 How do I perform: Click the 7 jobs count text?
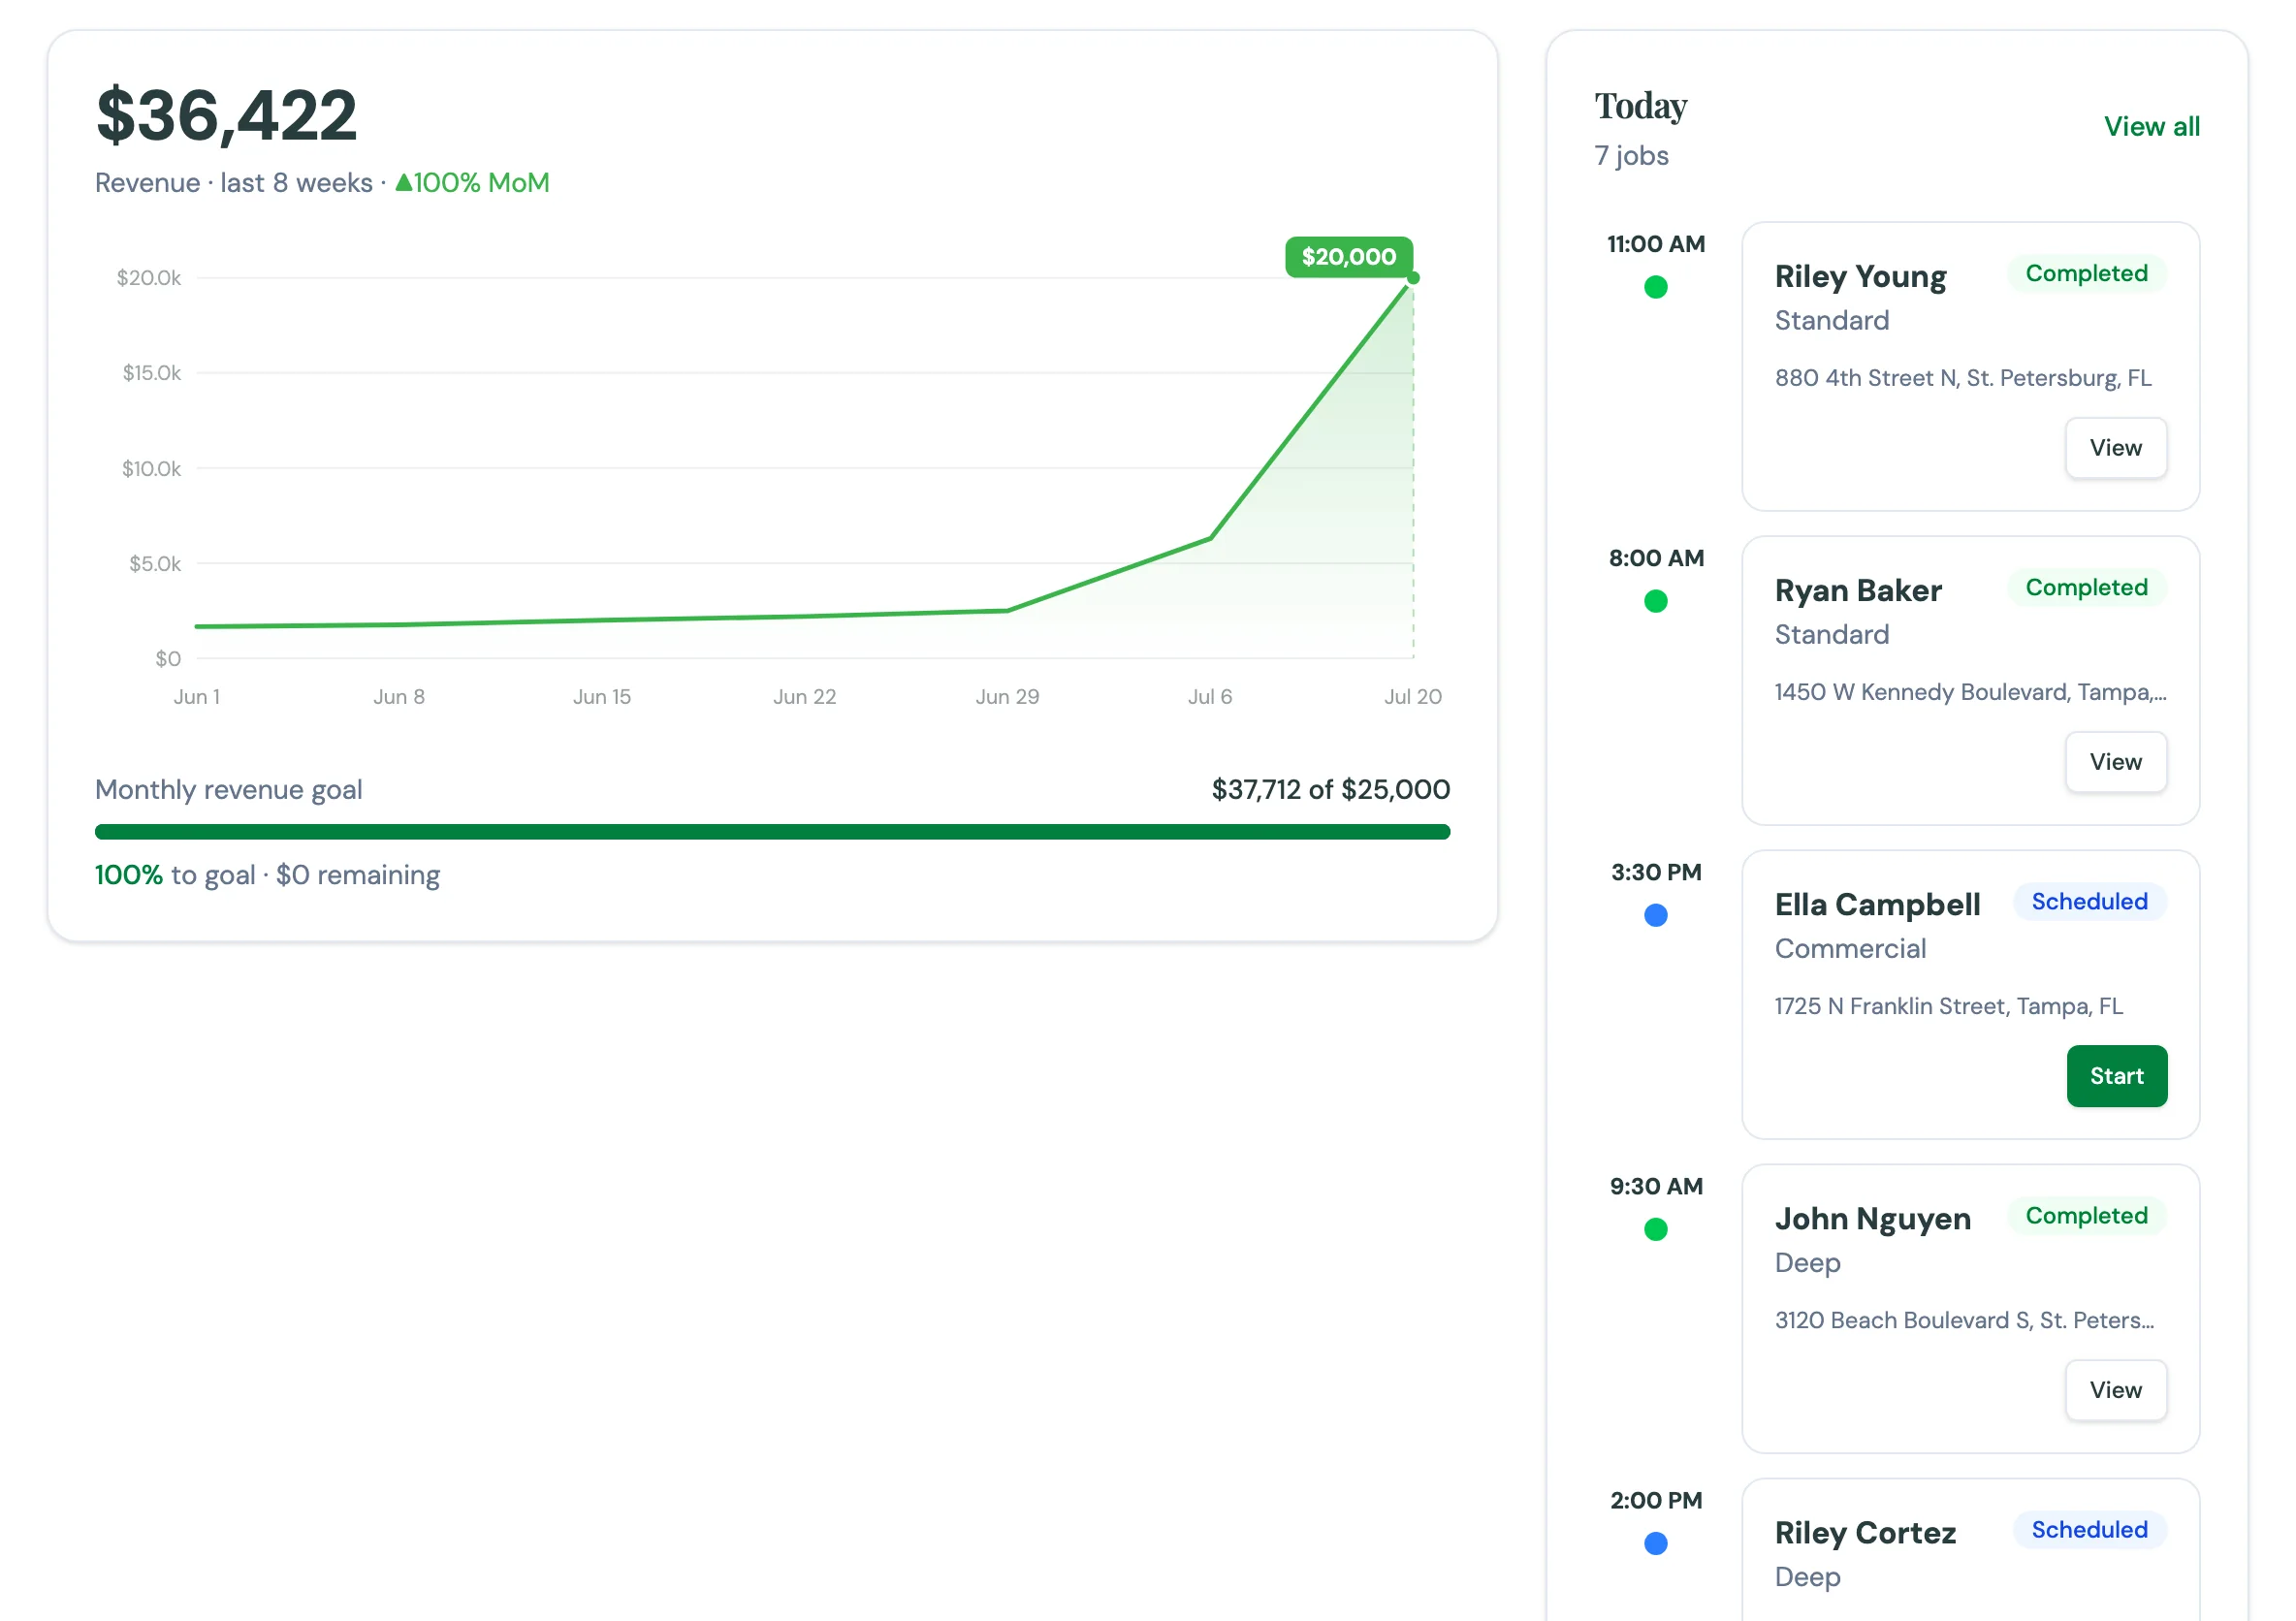tap(1631, 155)
